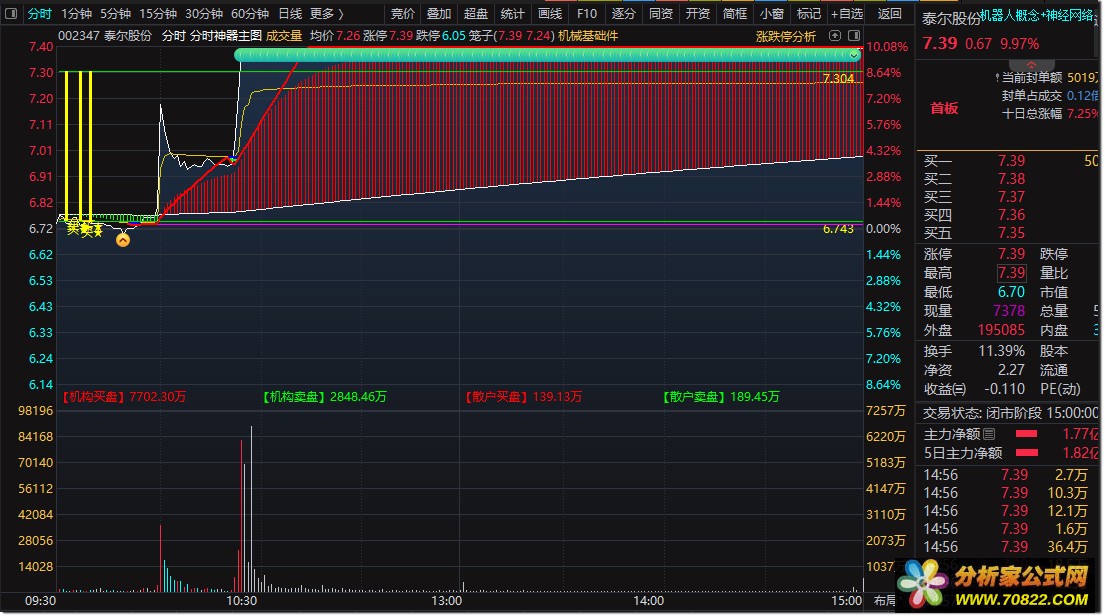This screenshot has height=616, width=1105.
Task: Click the 5日主力净额 red bar
Action: click(1026, 452)
